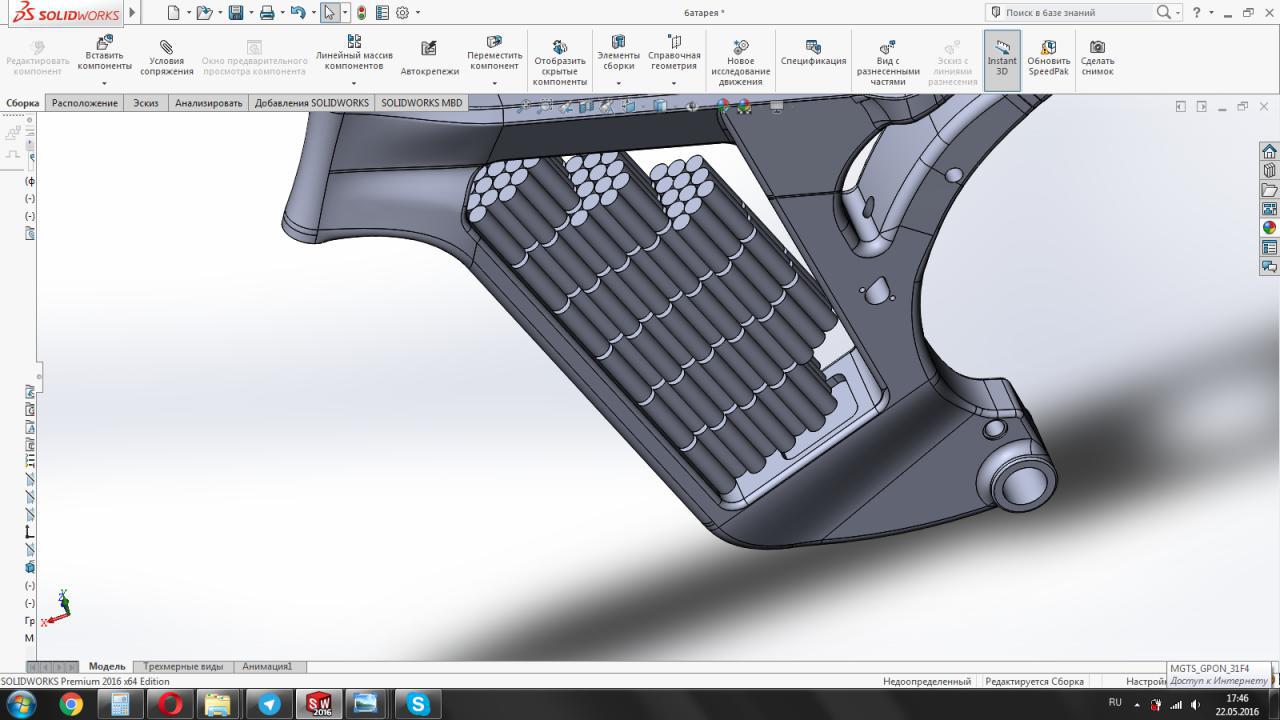This screenshot has width=1280, height=720.
Task: Click the Mate conditions (Условия сопряжения) tool
Action: (x=166, y=59)
